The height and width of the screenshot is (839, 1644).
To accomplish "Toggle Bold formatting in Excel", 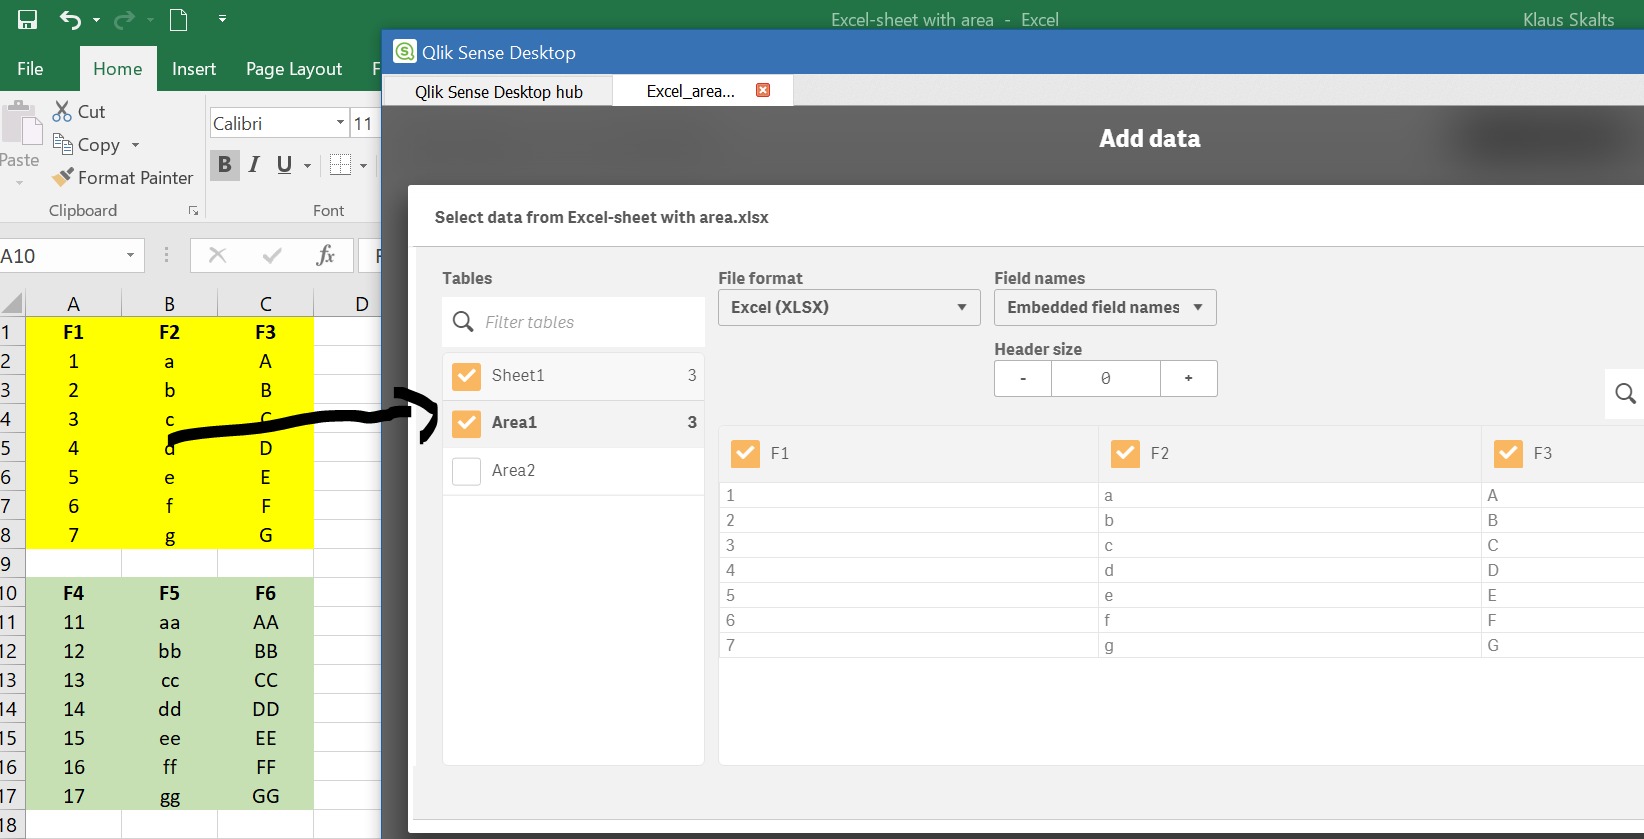I will (x=224, y=164).
